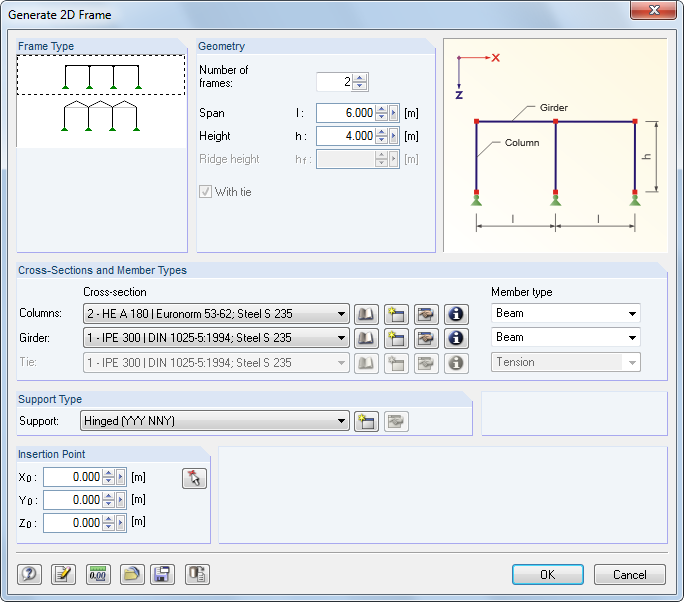Adjust X0 value with spinner arrows

click(108, 477)
